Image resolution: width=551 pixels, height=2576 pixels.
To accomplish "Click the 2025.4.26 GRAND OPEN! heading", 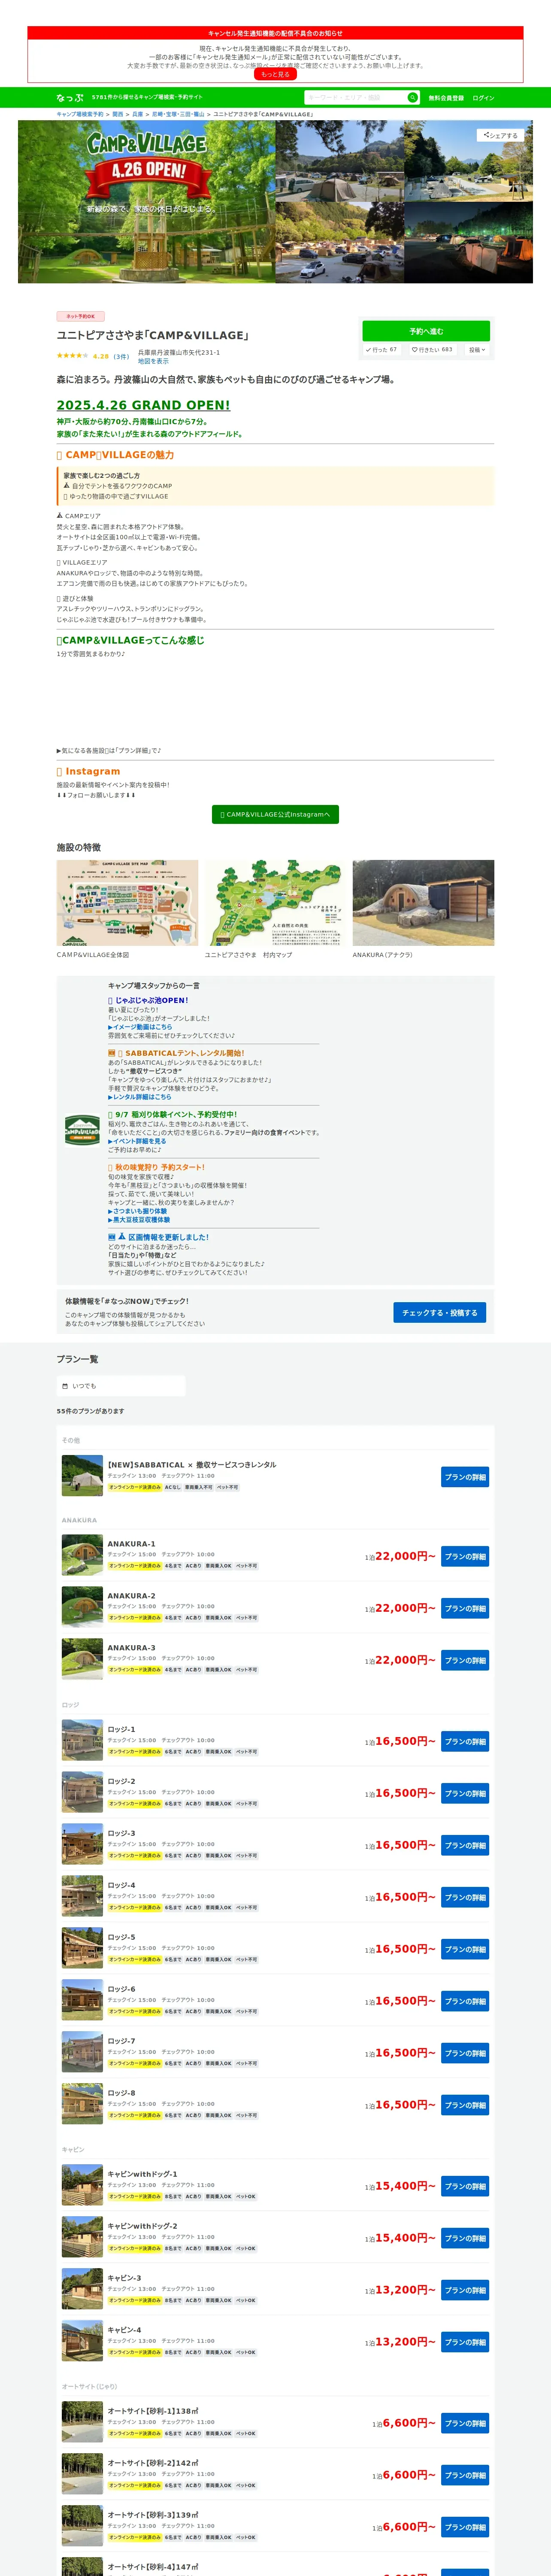I will 143,405.
